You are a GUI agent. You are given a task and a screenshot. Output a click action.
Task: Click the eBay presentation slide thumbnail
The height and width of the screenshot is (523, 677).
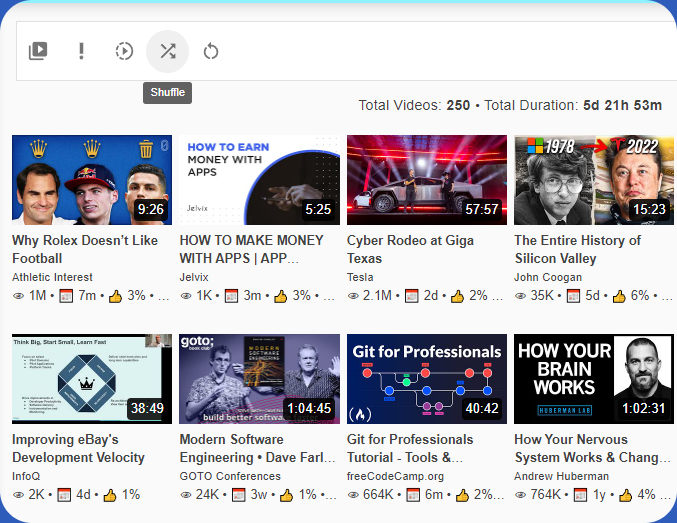point(92,379)
